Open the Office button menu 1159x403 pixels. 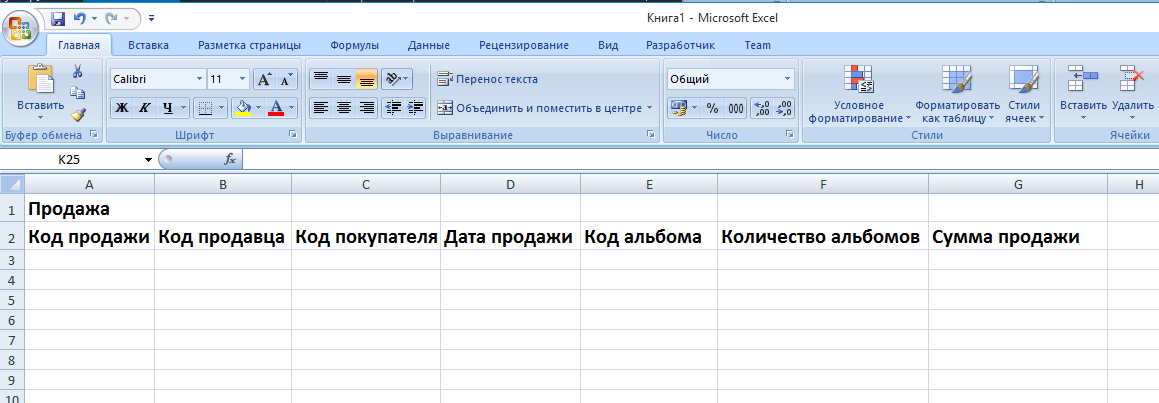[20, 28]
